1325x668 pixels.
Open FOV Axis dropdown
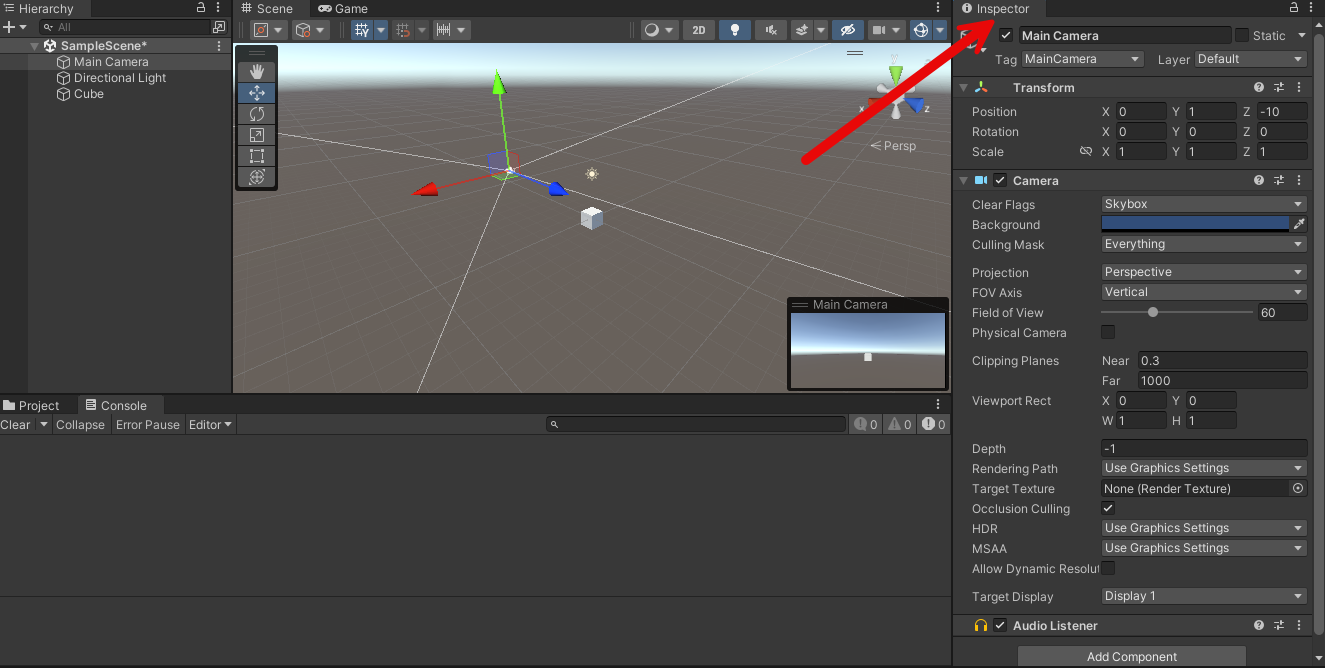pyautogui.click(x=1204, y=292)
